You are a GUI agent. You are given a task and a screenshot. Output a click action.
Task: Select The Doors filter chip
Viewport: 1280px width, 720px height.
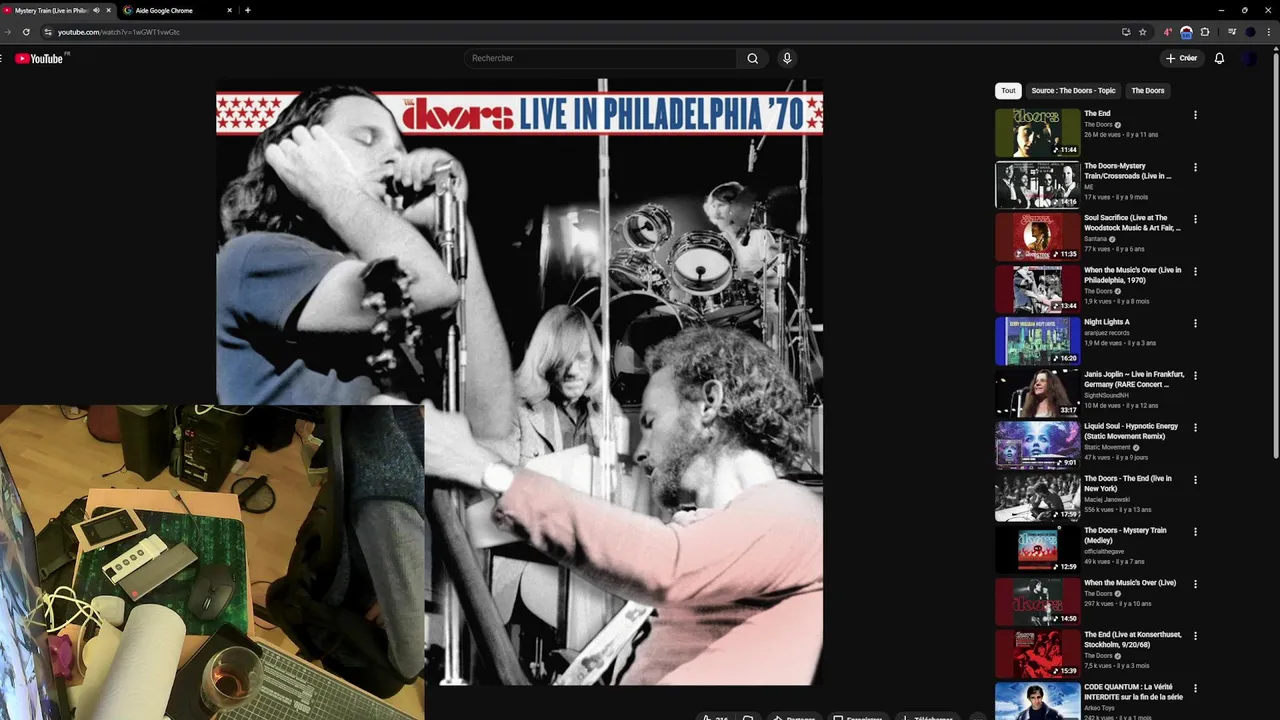click(x=1148, y=91)
